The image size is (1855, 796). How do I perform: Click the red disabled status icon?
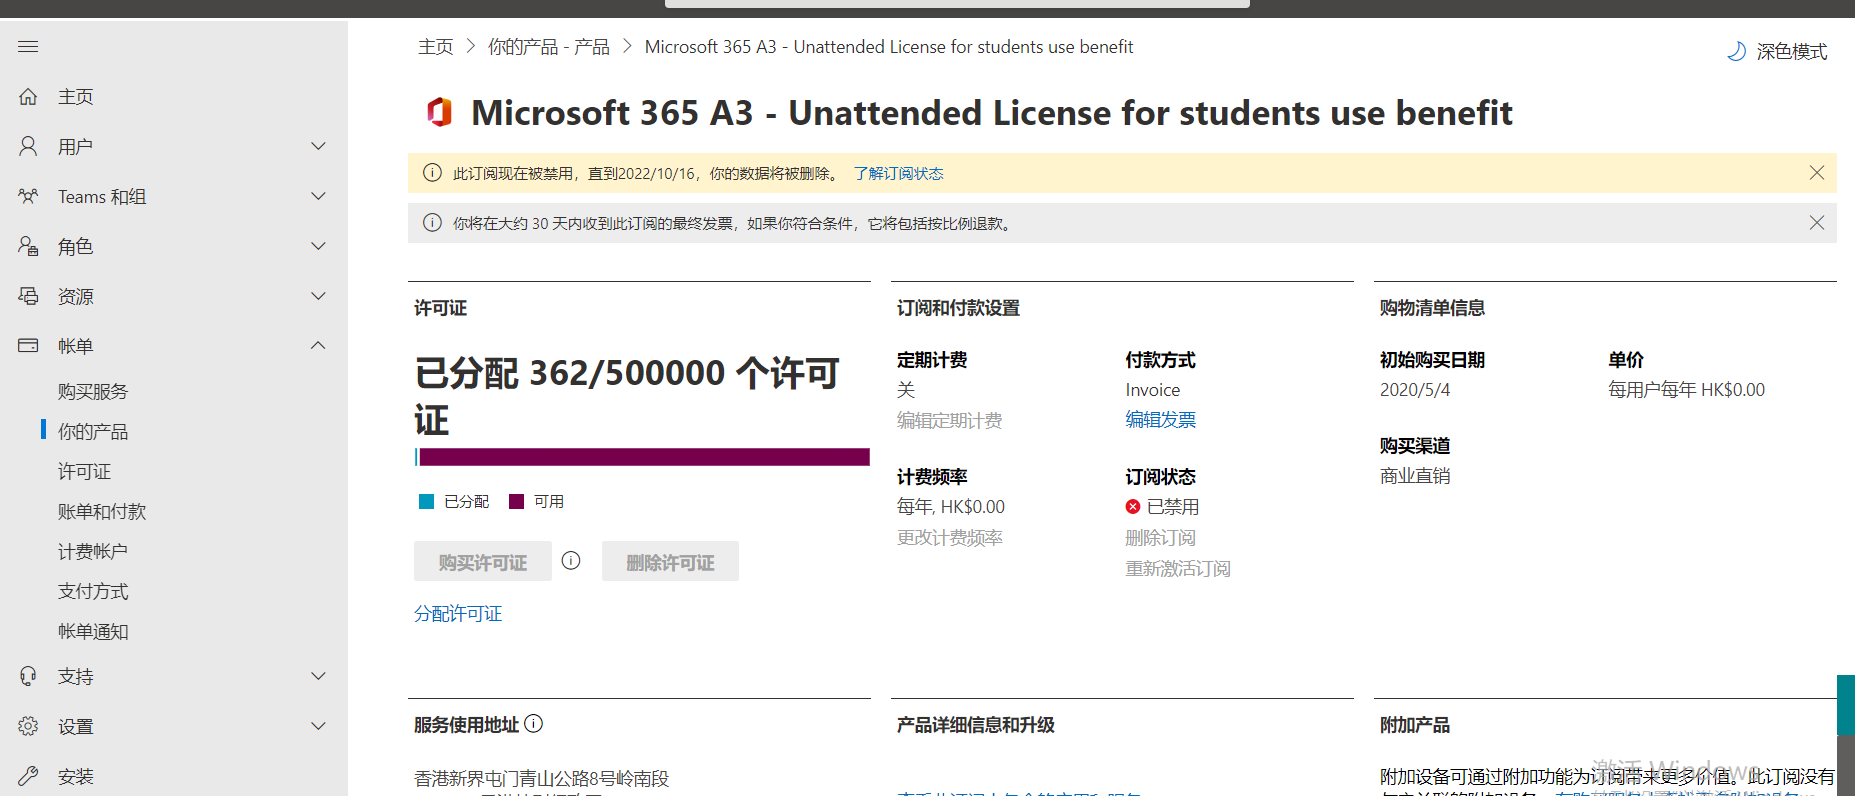click(x=1133, y=507)
